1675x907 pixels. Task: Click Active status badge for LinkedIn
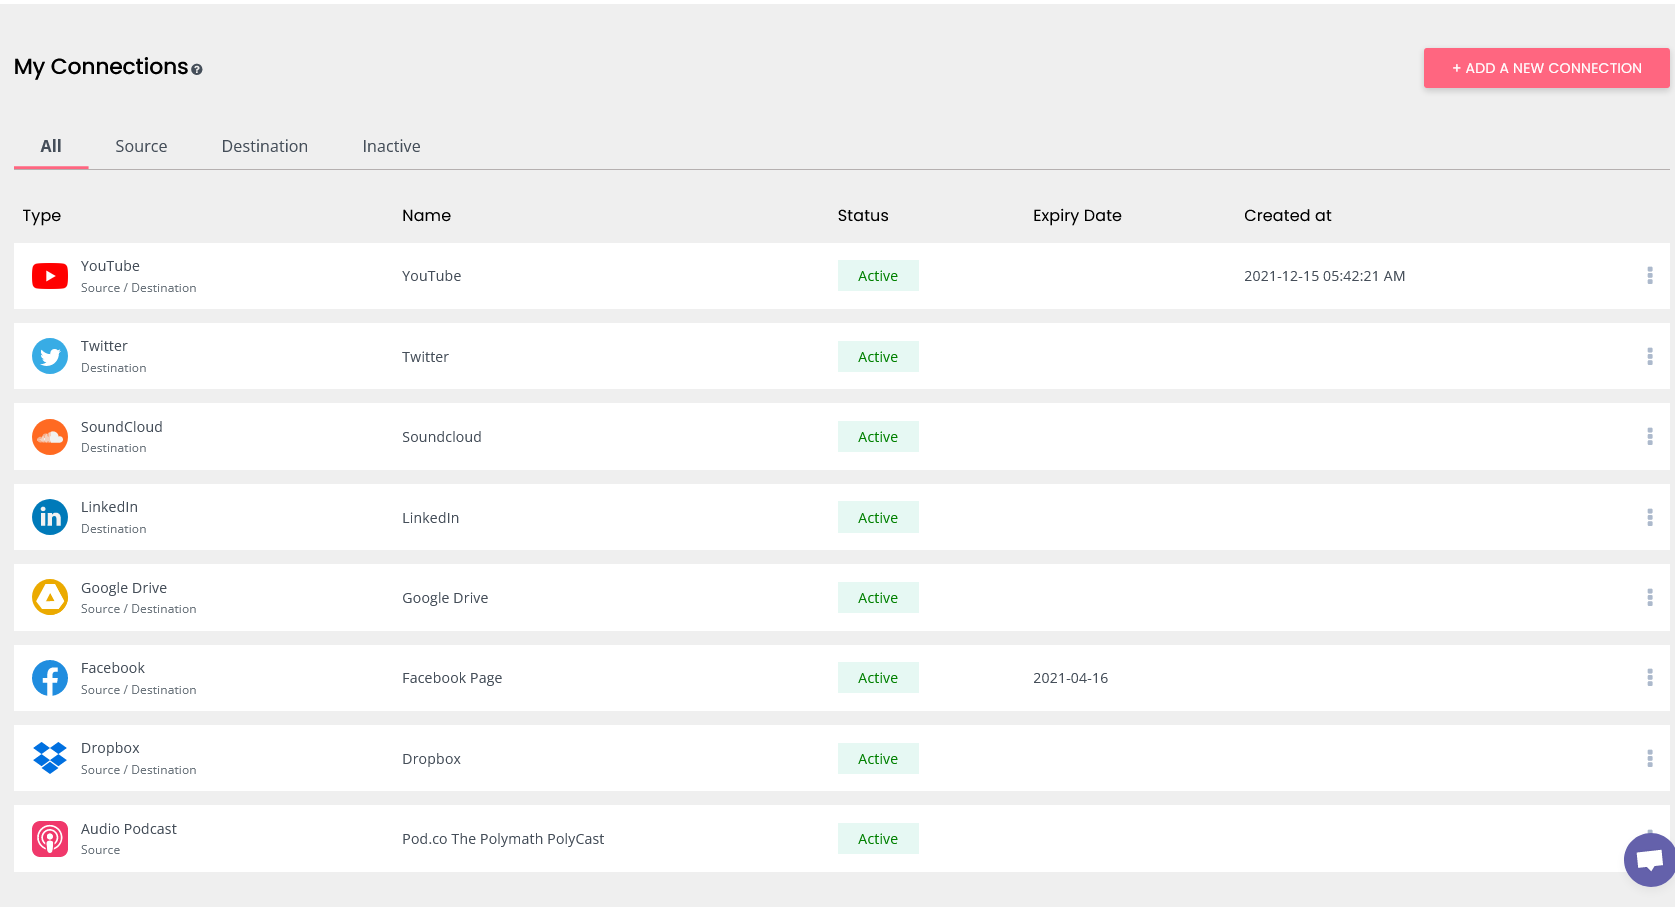[878, 518]
